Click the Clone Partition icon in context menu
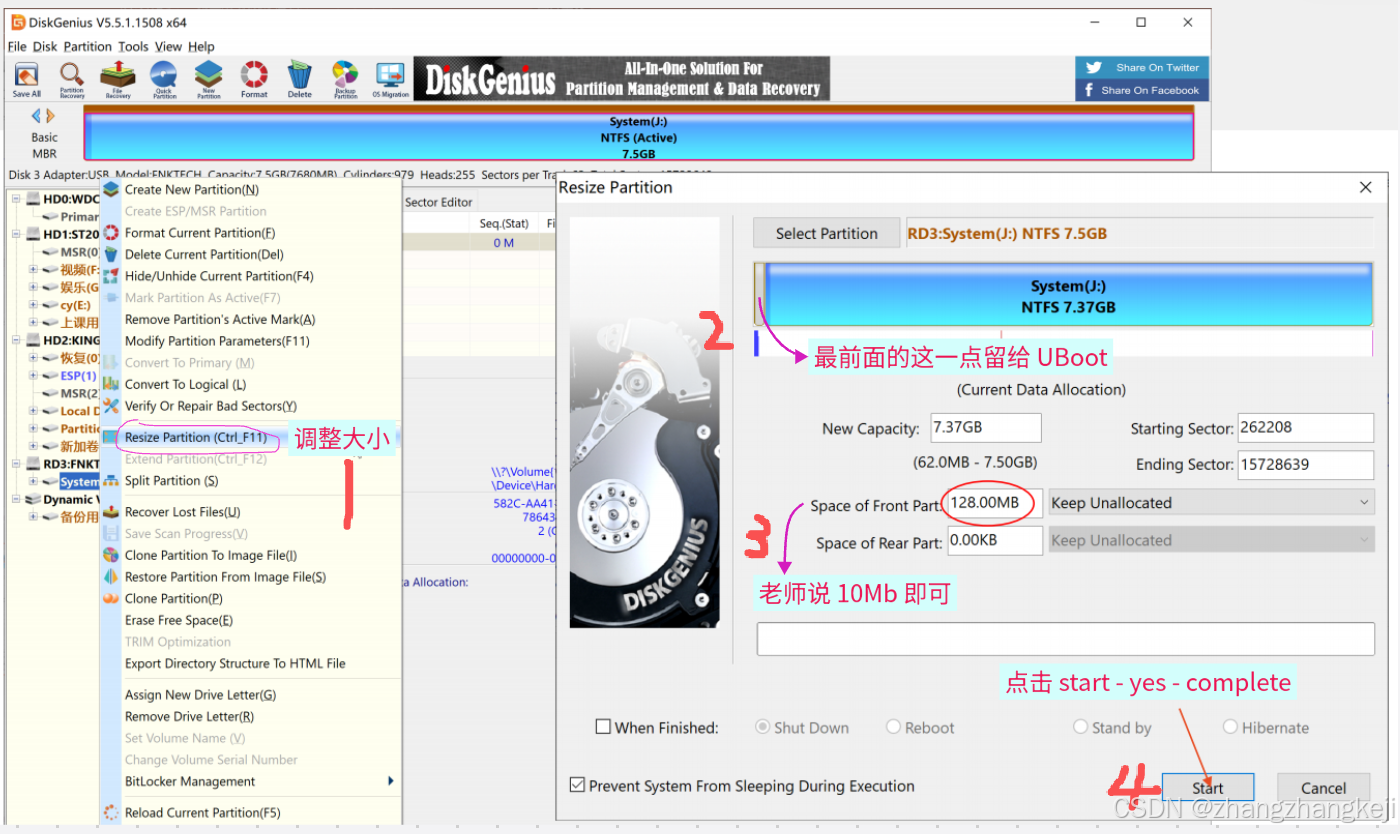 click(x=111, y=599)
